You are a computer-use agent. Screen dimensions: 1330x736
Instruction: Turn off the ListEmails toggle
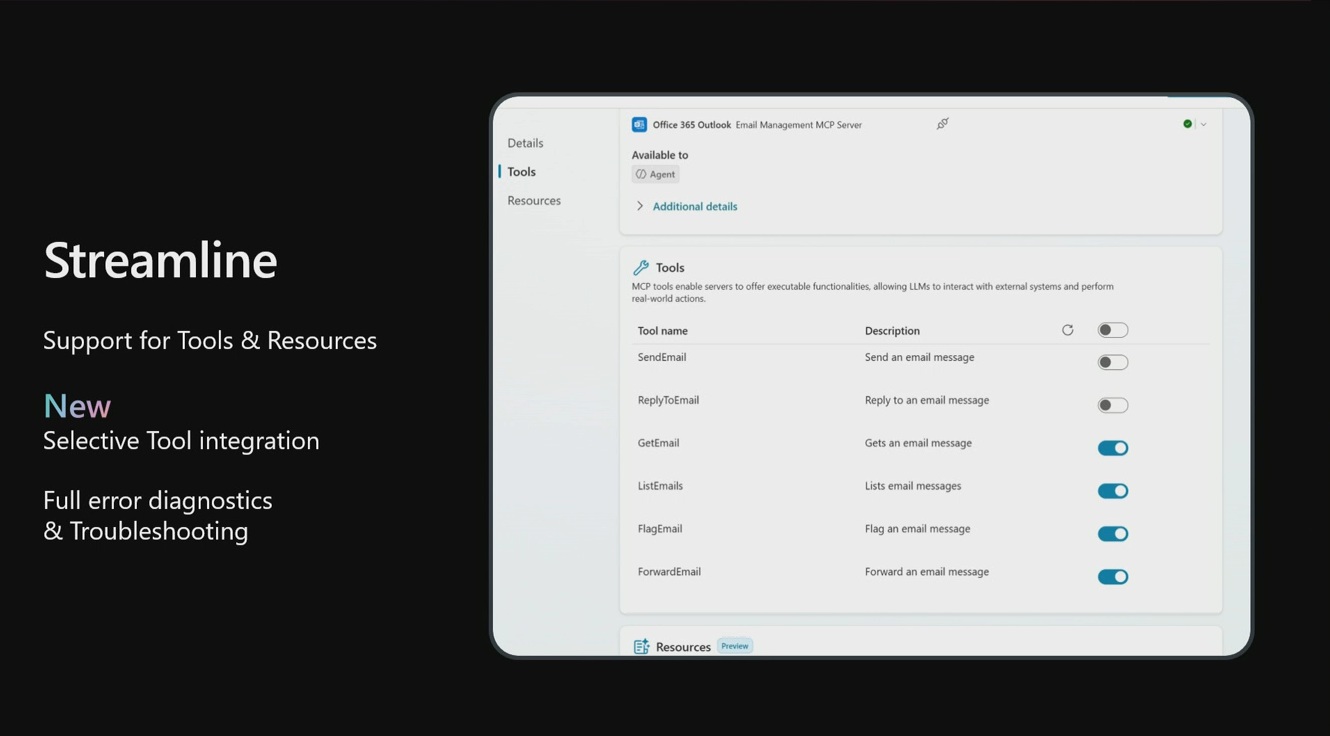tap(1112, 491)
